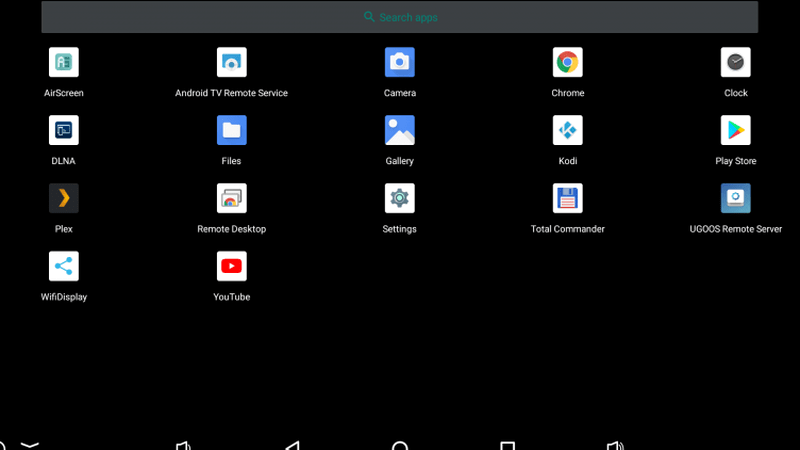Launch the Plex app
The image size is (800, 450).
click(x=64, y=198)
